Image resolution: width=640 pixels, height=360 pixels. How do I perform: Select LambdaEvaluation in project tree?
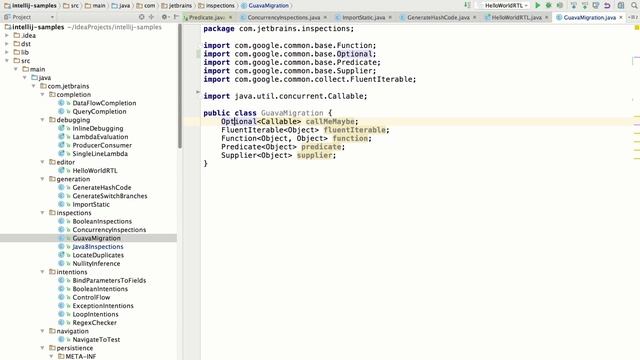click(100, 137)
